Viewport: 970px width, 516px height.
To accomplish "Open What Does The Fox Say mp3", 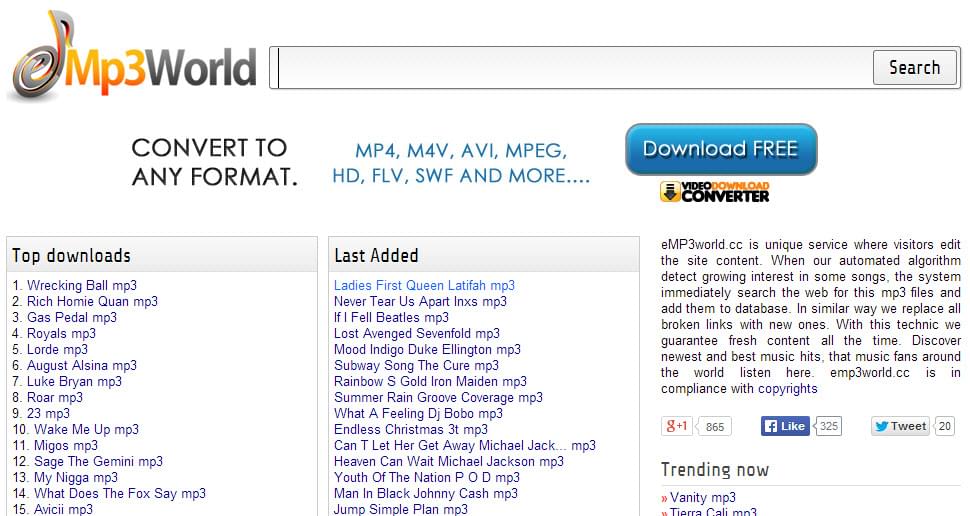I will click(120, 494).
